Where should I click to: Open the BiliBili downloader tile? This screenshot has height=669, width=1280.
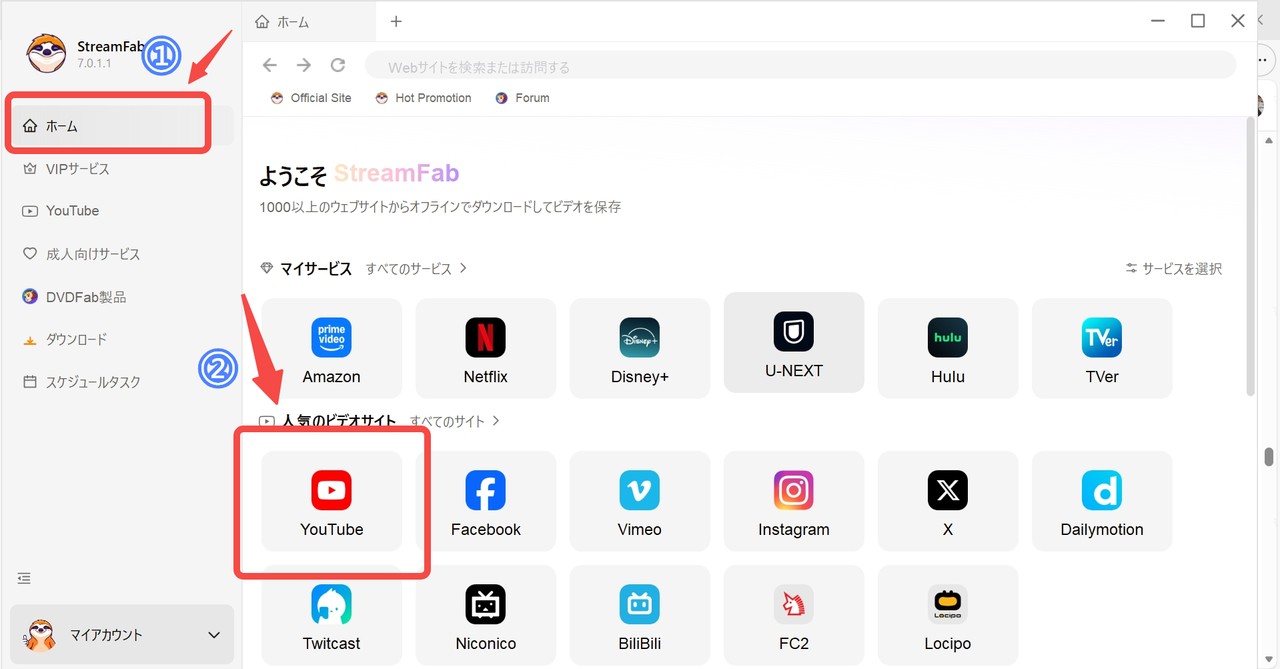pyautogui.click(x=639, y=615)
